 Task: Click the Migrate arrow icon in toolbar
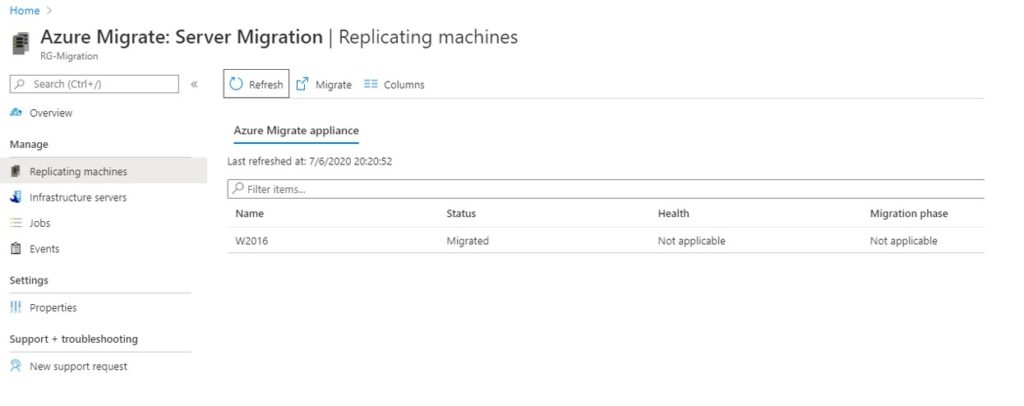[x=302, y=84]
